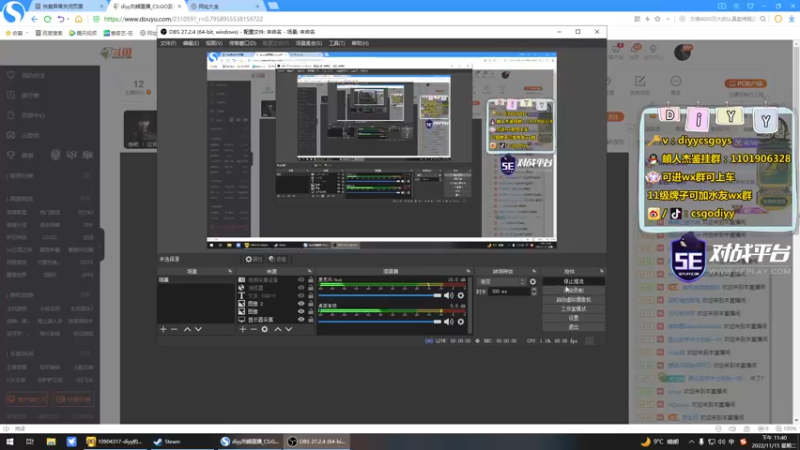Viewport: 800px width, 450px height.
Task: Lock the 显示器采集 source
Action: (x=311, y=319)
